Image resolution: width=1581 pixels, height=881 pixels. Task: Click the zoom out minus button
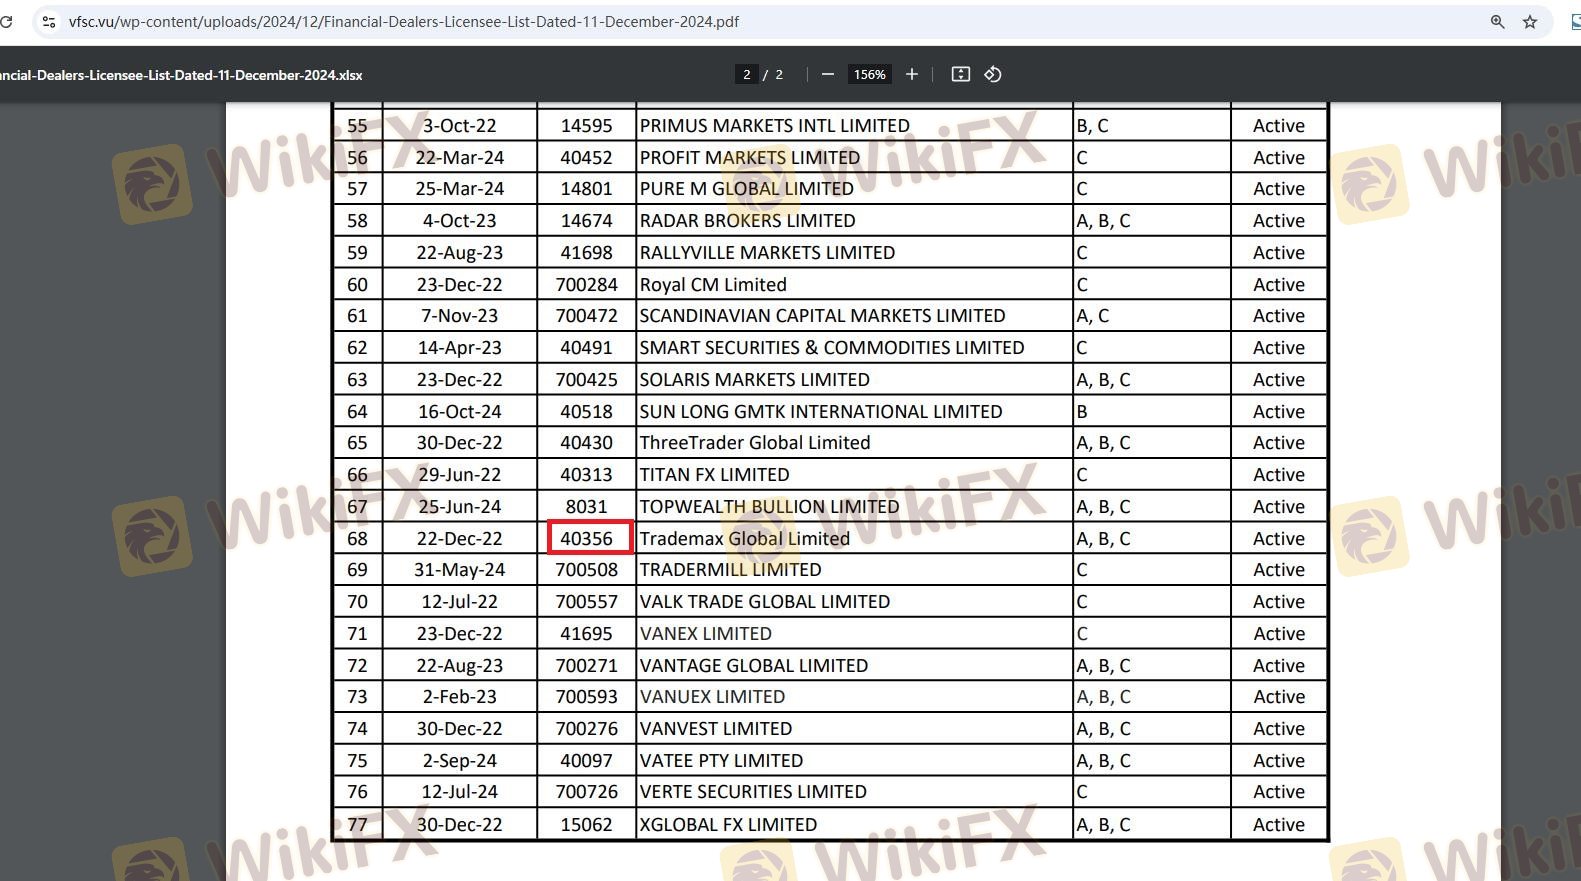click(x=827, y=74)
